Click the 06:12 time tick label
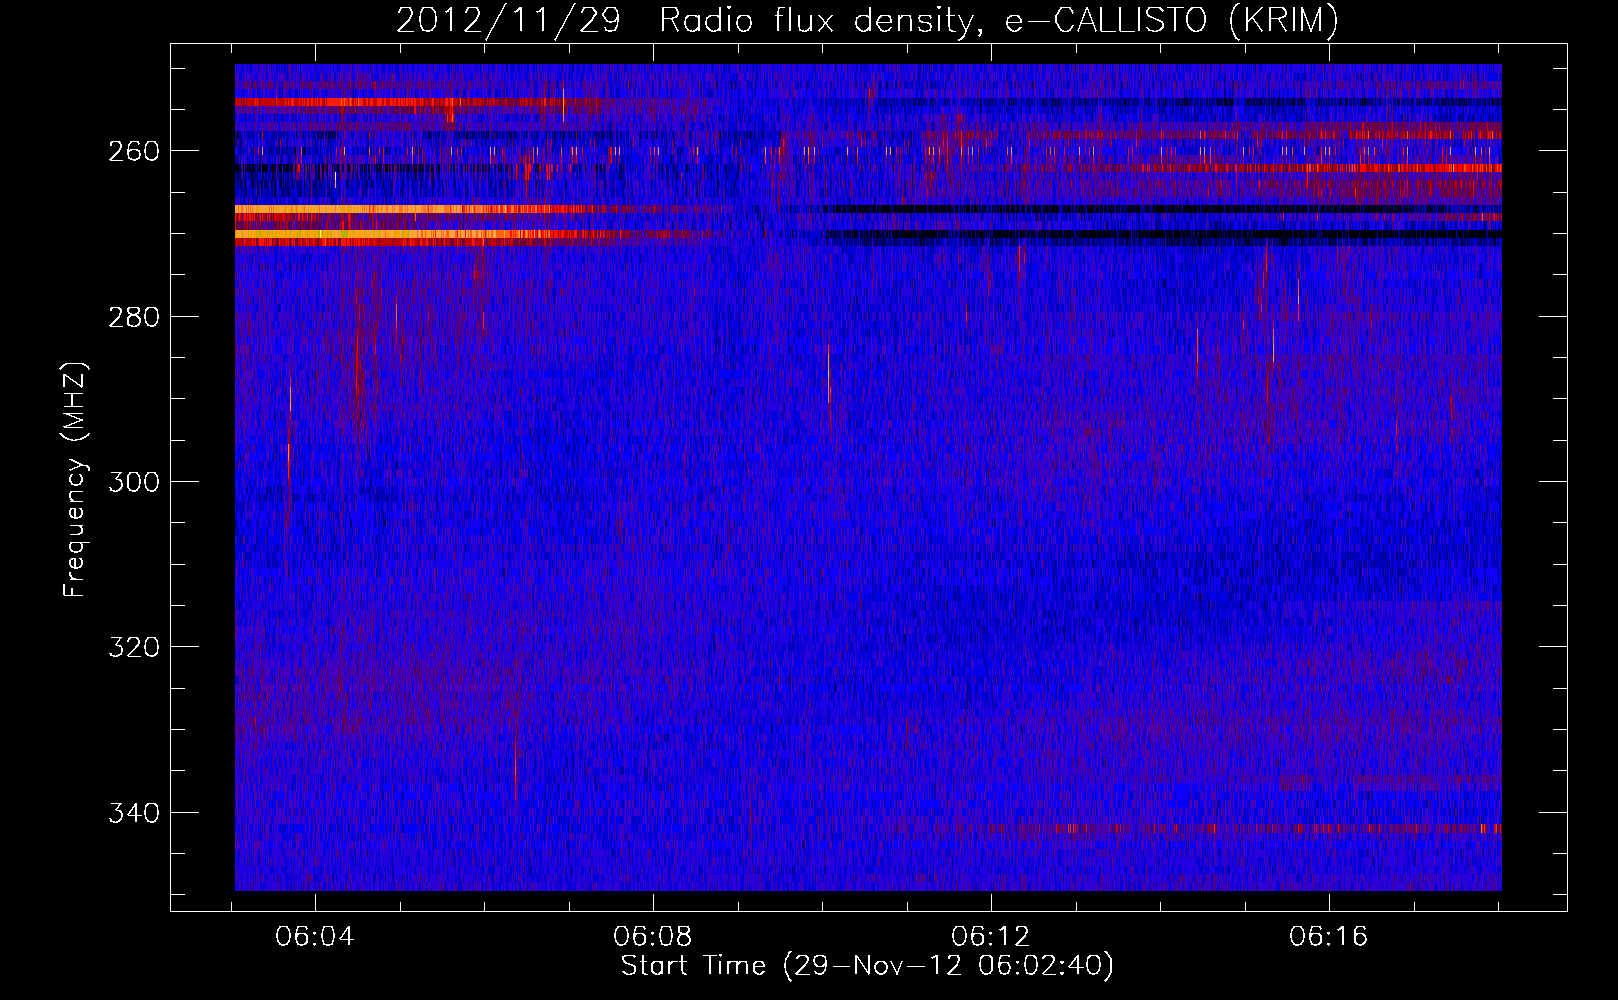Screen dimensions: 1618x1000 (x=991, y=937)
